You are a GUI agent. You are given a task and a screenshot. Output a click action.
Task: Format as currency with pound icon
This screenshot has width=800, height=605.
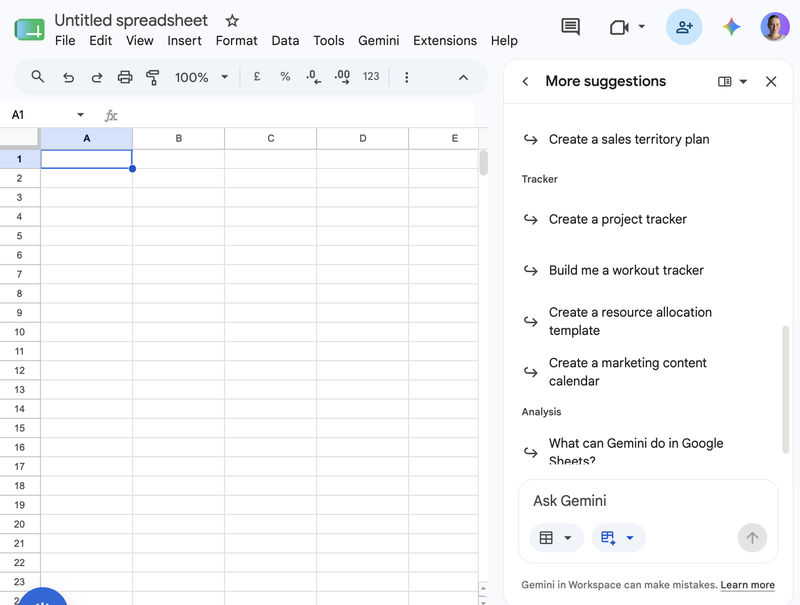tap(257, 77)
